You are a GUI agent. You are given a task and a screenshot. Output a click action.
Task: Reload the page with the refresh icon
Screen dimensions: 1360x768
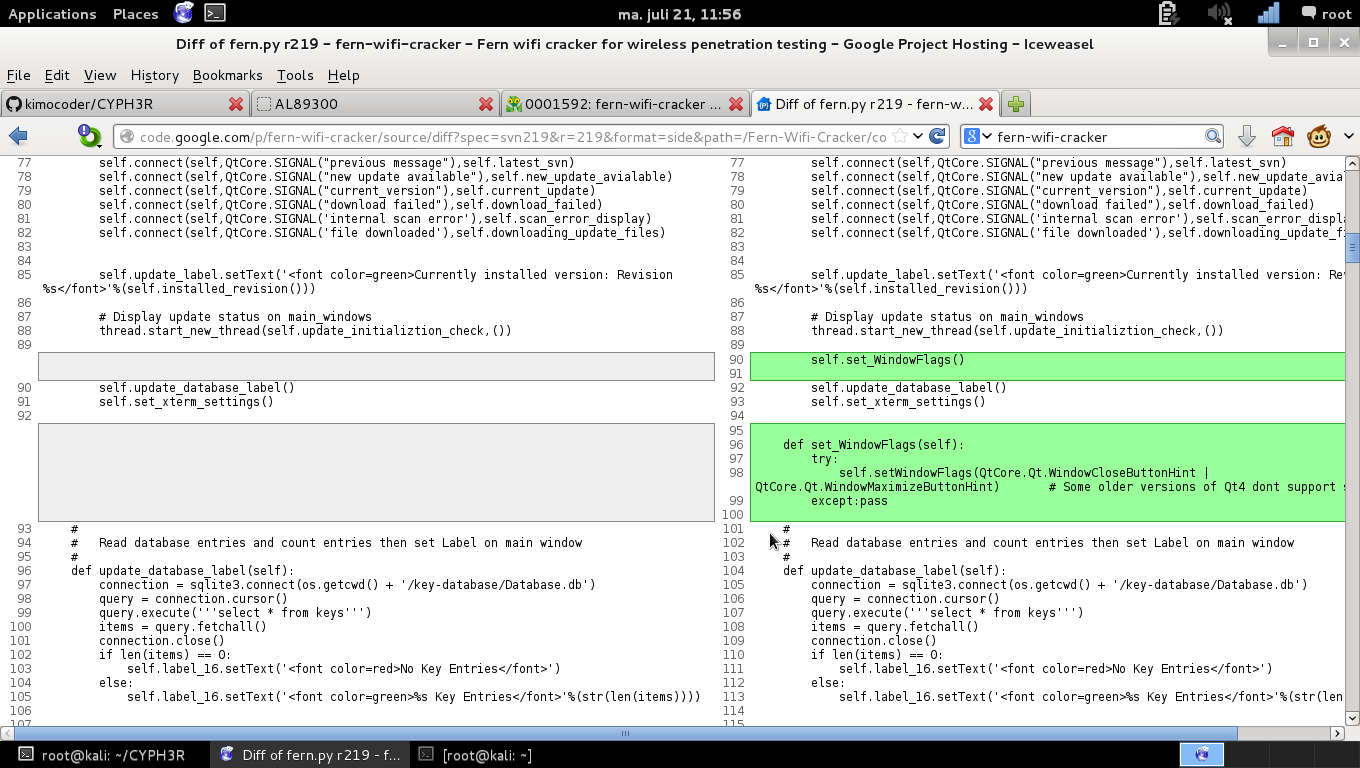coord(937,137)
